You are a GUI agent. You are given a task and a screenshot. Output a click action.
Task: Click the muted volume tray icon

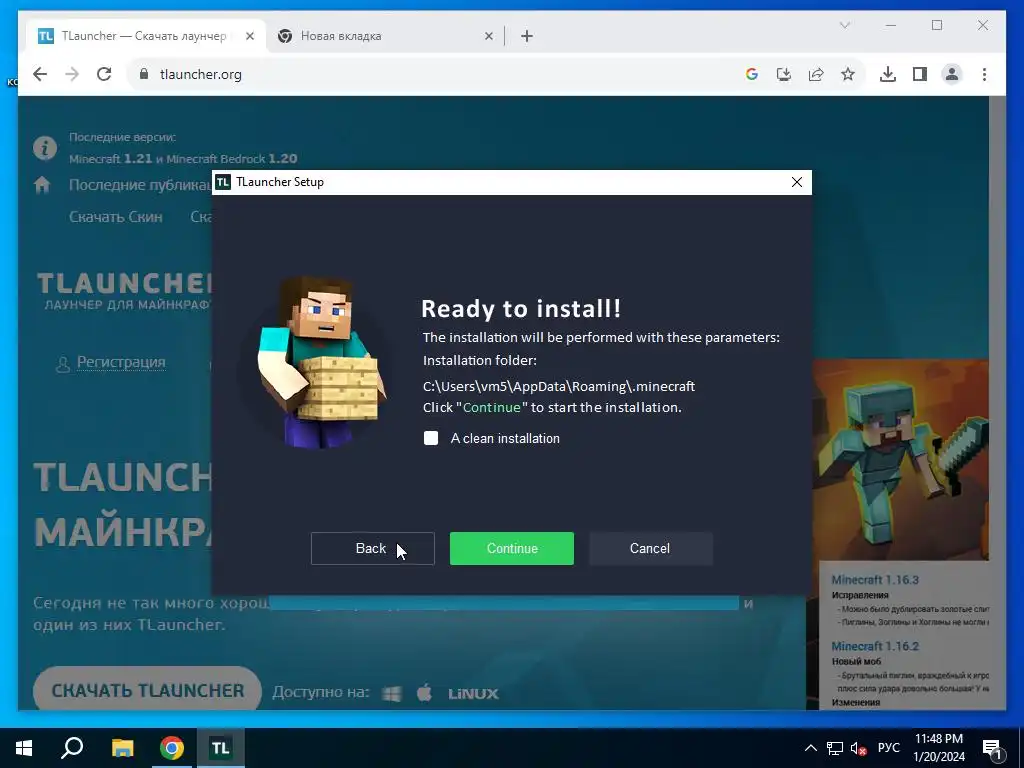[x=858, y=748]
